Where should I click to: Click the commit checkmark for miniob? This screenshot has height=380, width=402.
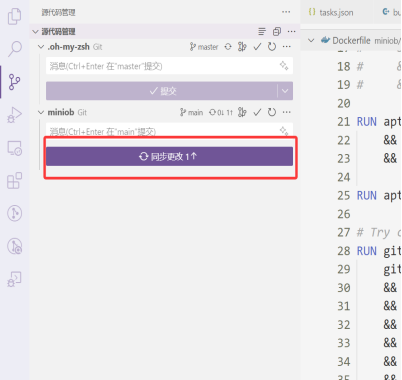[257, 112]
